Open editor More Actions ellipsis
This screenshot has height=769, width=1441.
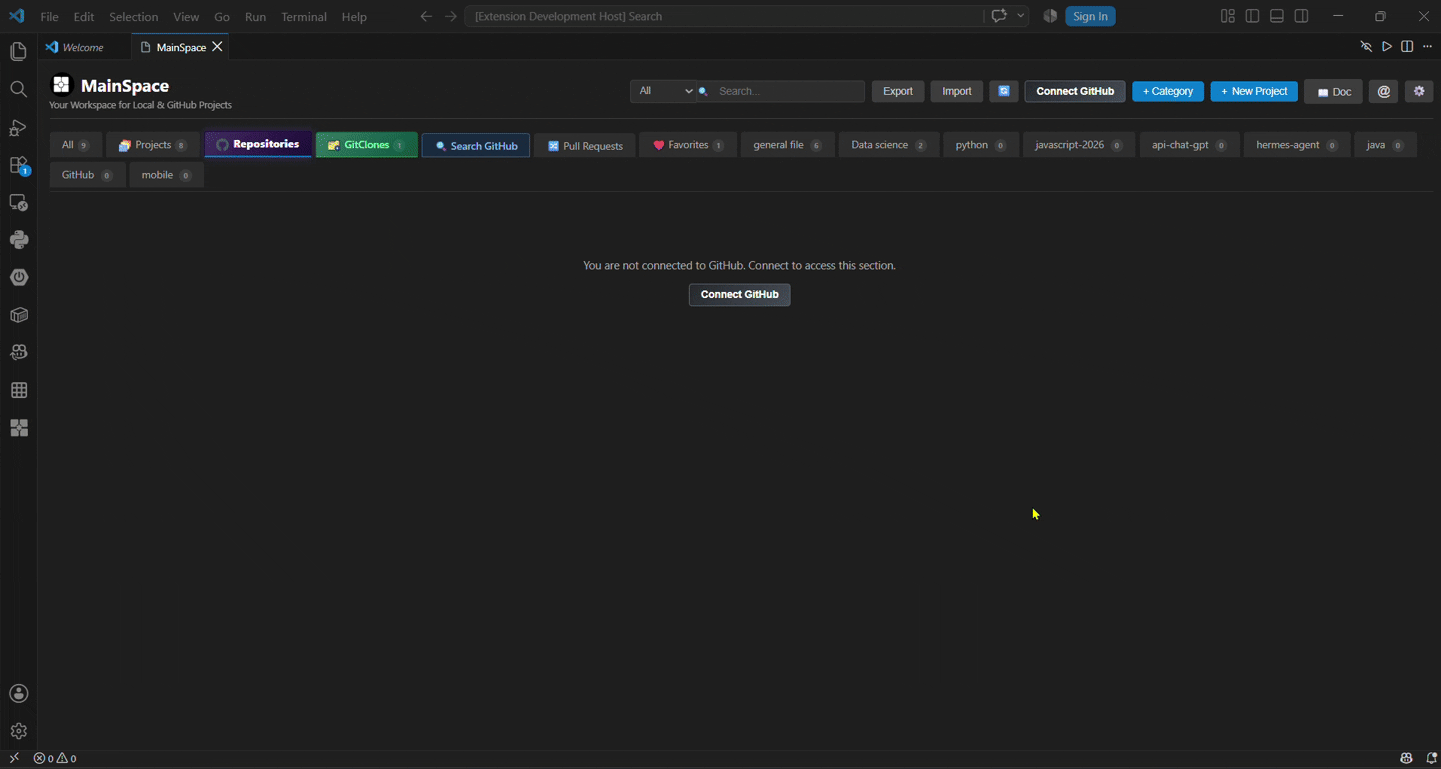pyautogui.click(x=1427, y=47)
